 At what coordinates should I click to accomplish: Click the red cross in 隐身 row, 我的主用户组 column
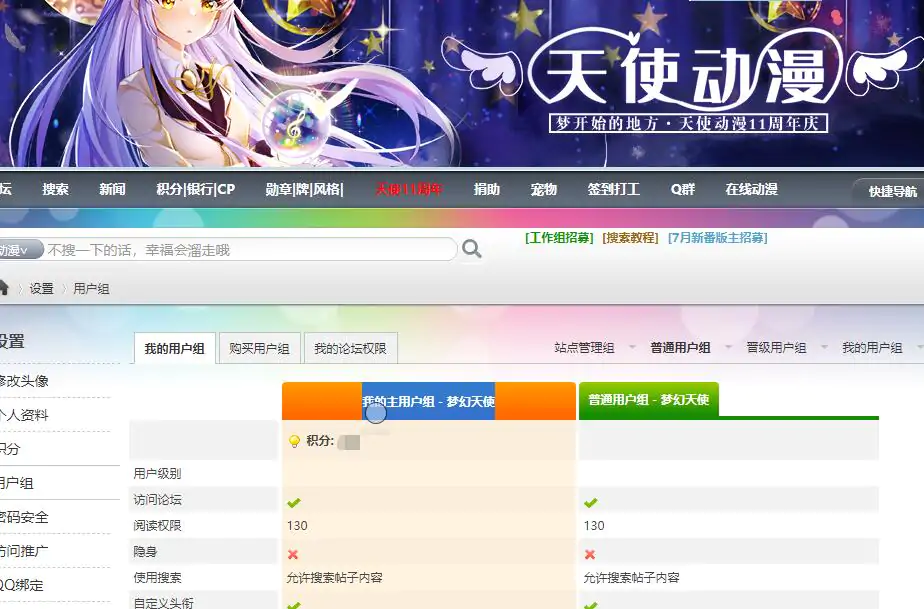(x=293, y=554)
